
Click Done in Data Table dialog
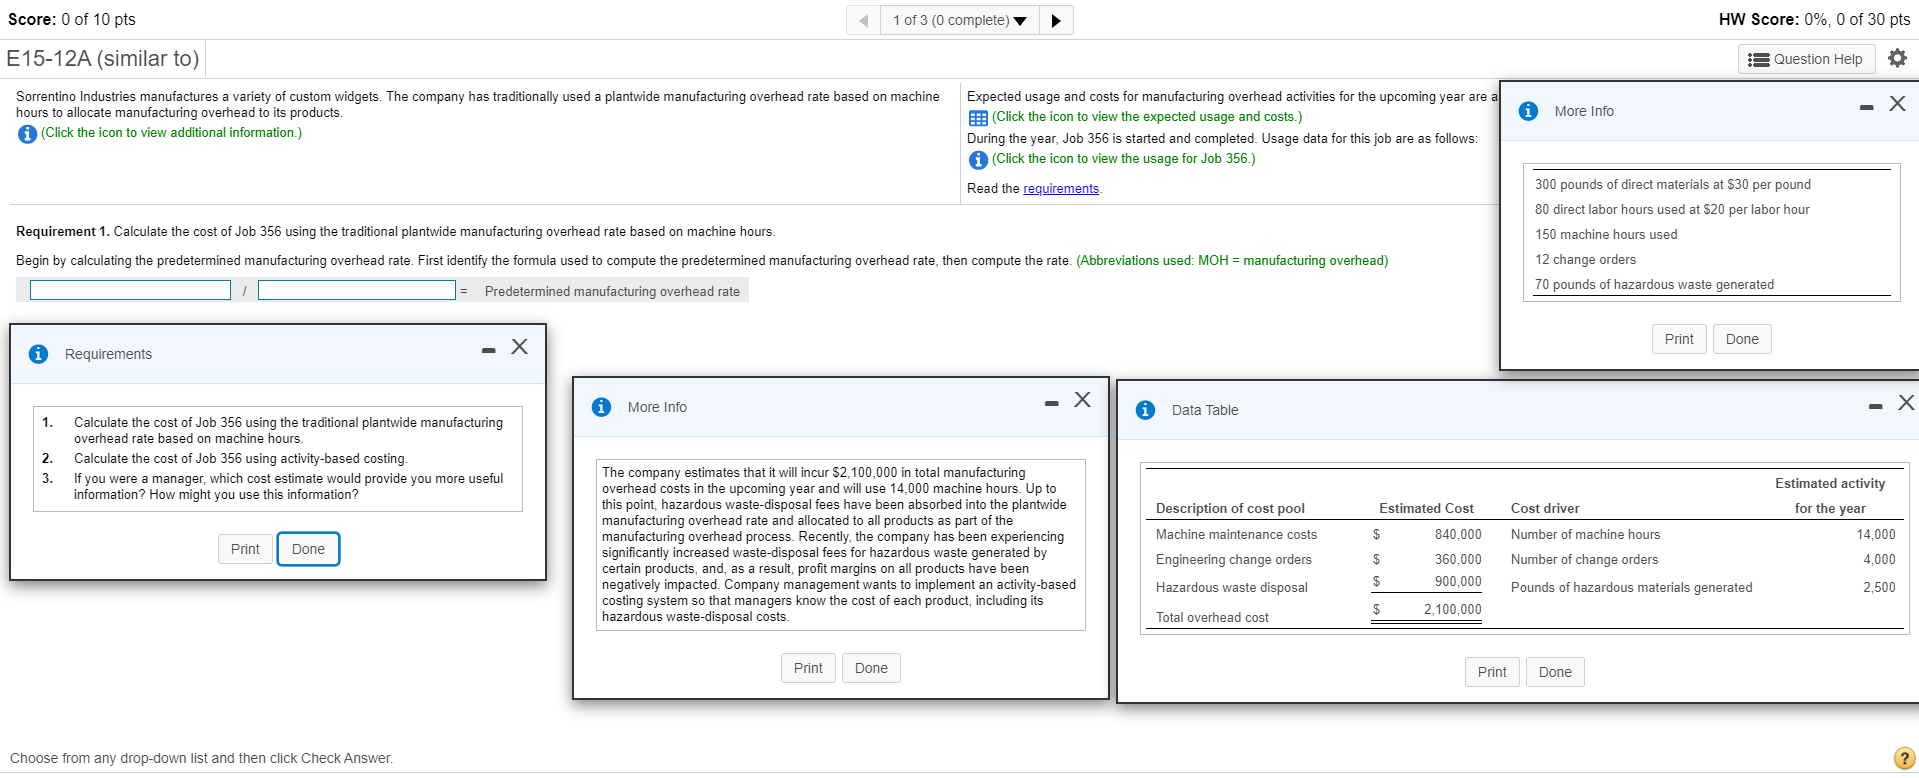click(1555, 672)
